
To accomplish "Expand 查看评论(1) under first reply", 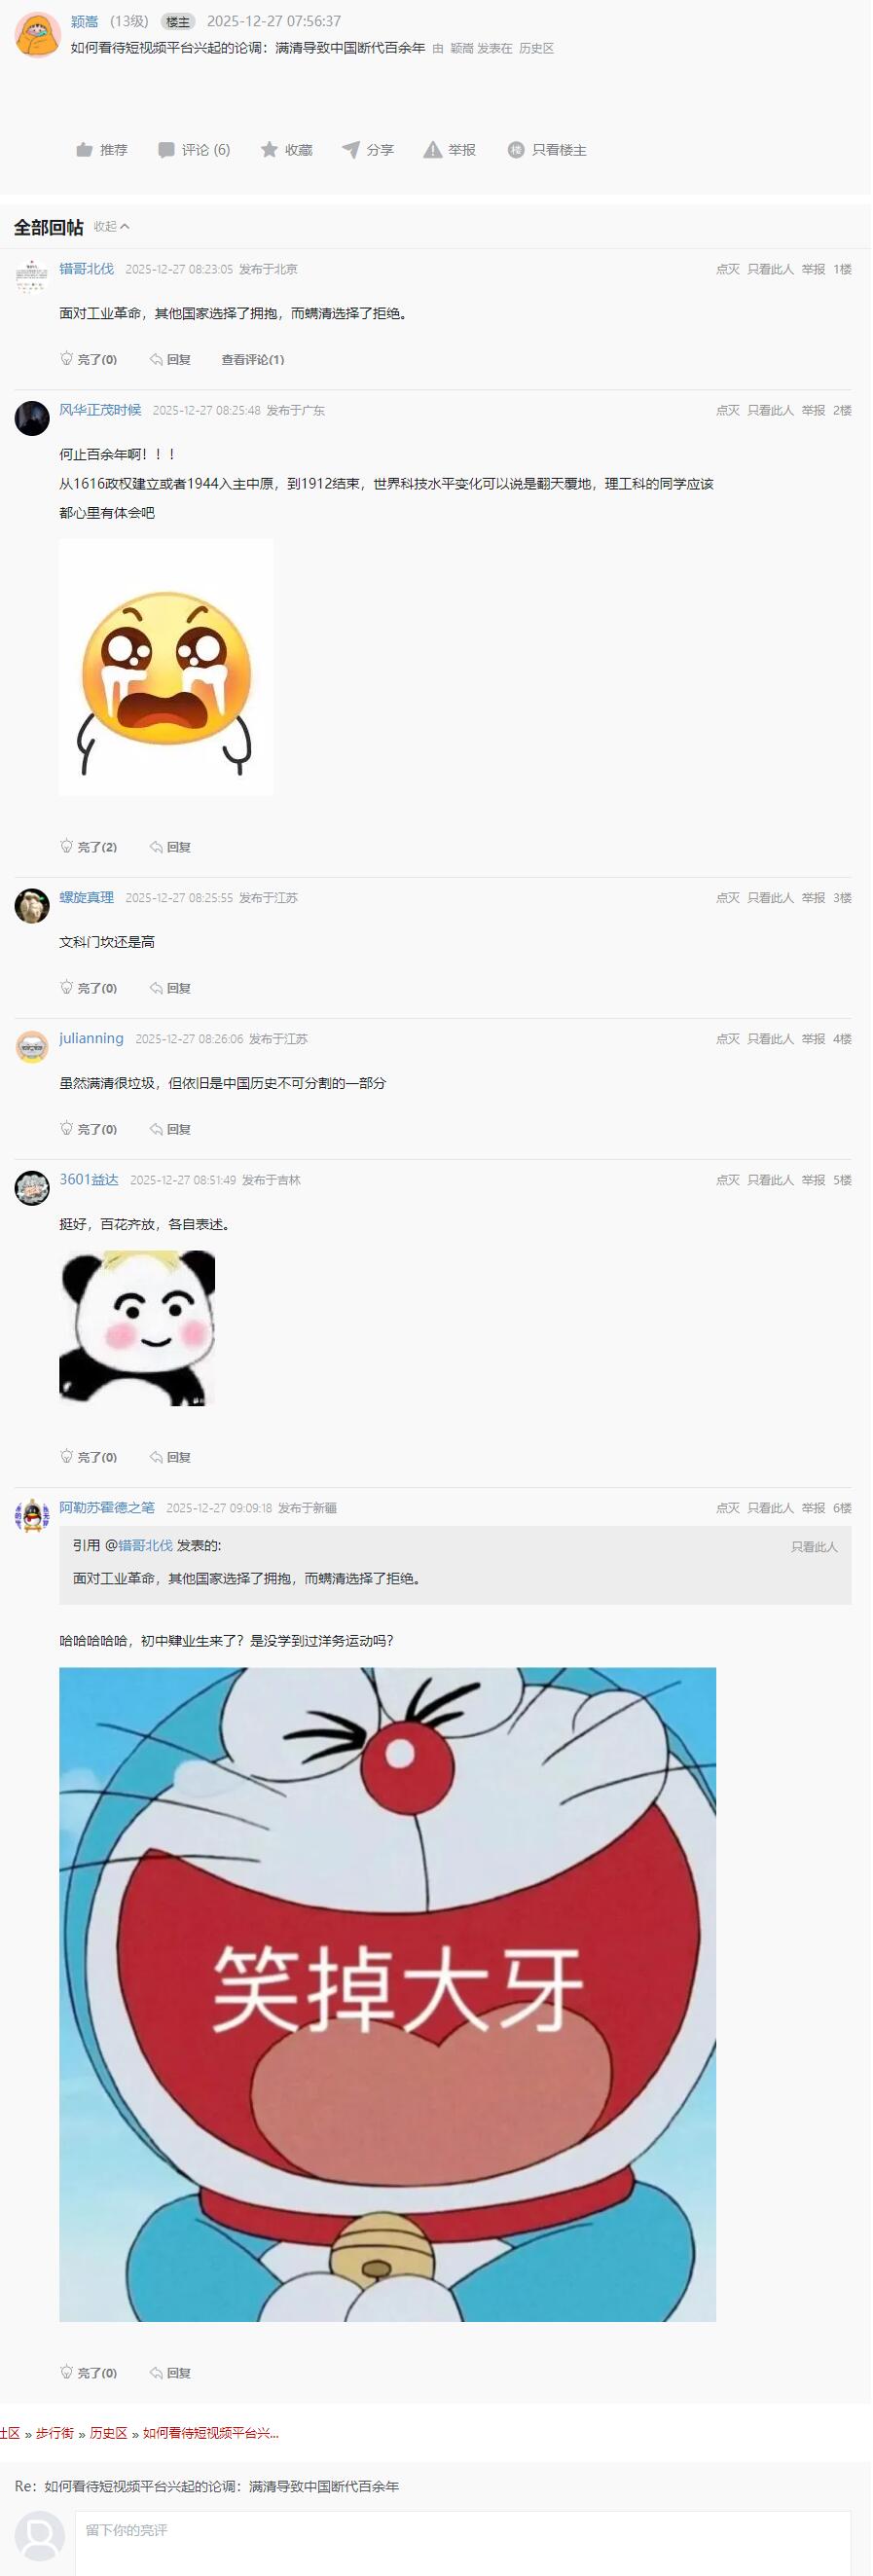I will pos(253,360).
